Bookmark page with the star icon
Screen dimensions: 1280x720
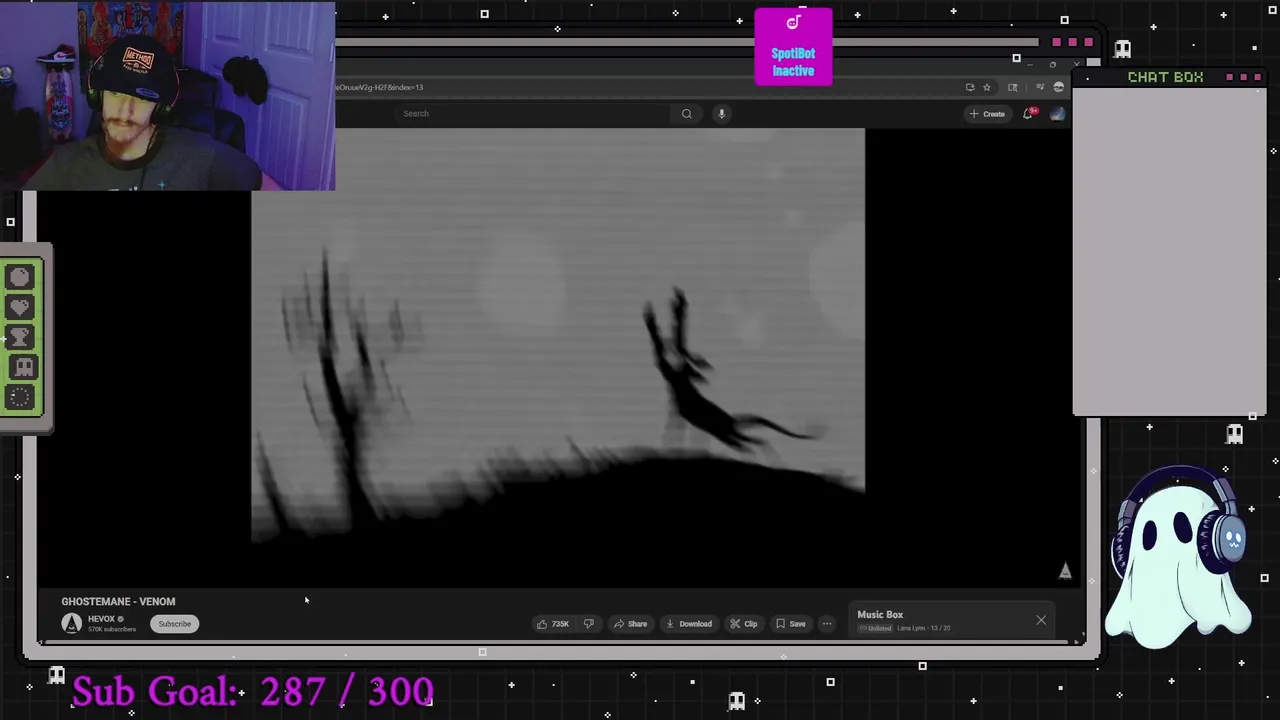986,87
